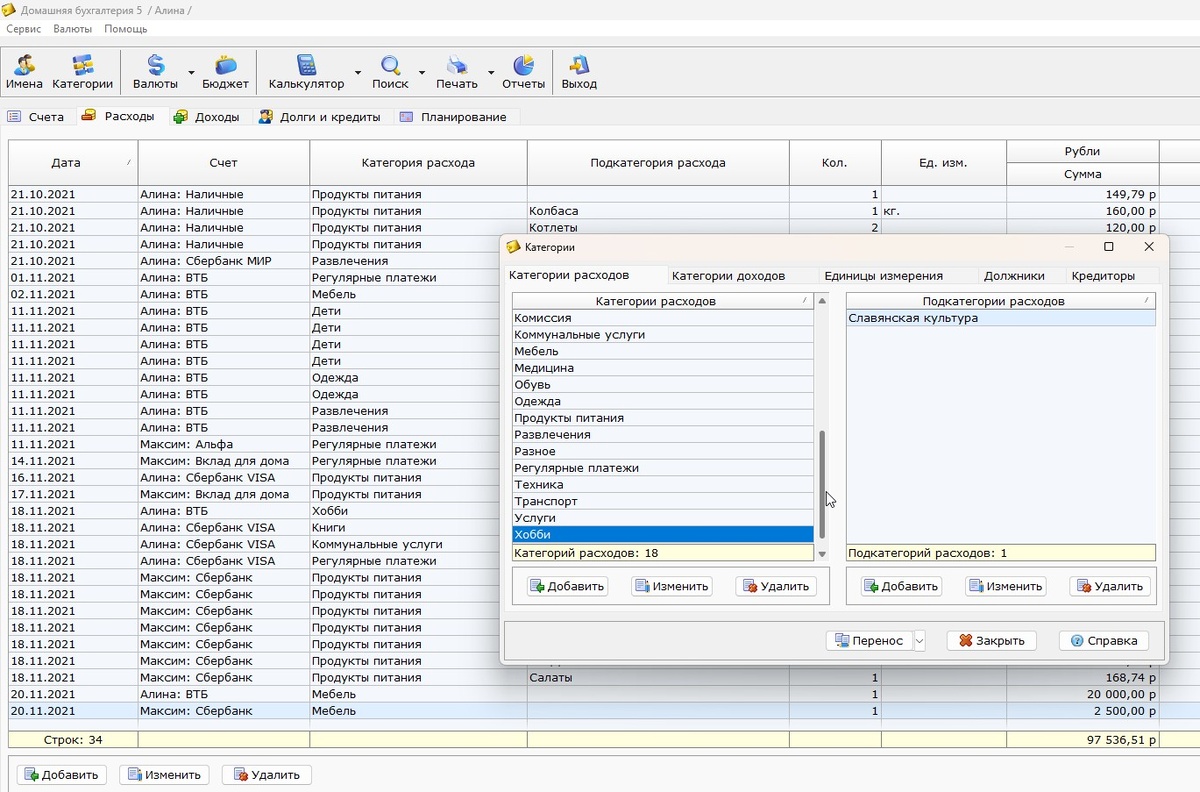The width and height of the screenshot is (1200, 792).
Task: Open the Бюджет toolbar icon
Action: [225, 73]
